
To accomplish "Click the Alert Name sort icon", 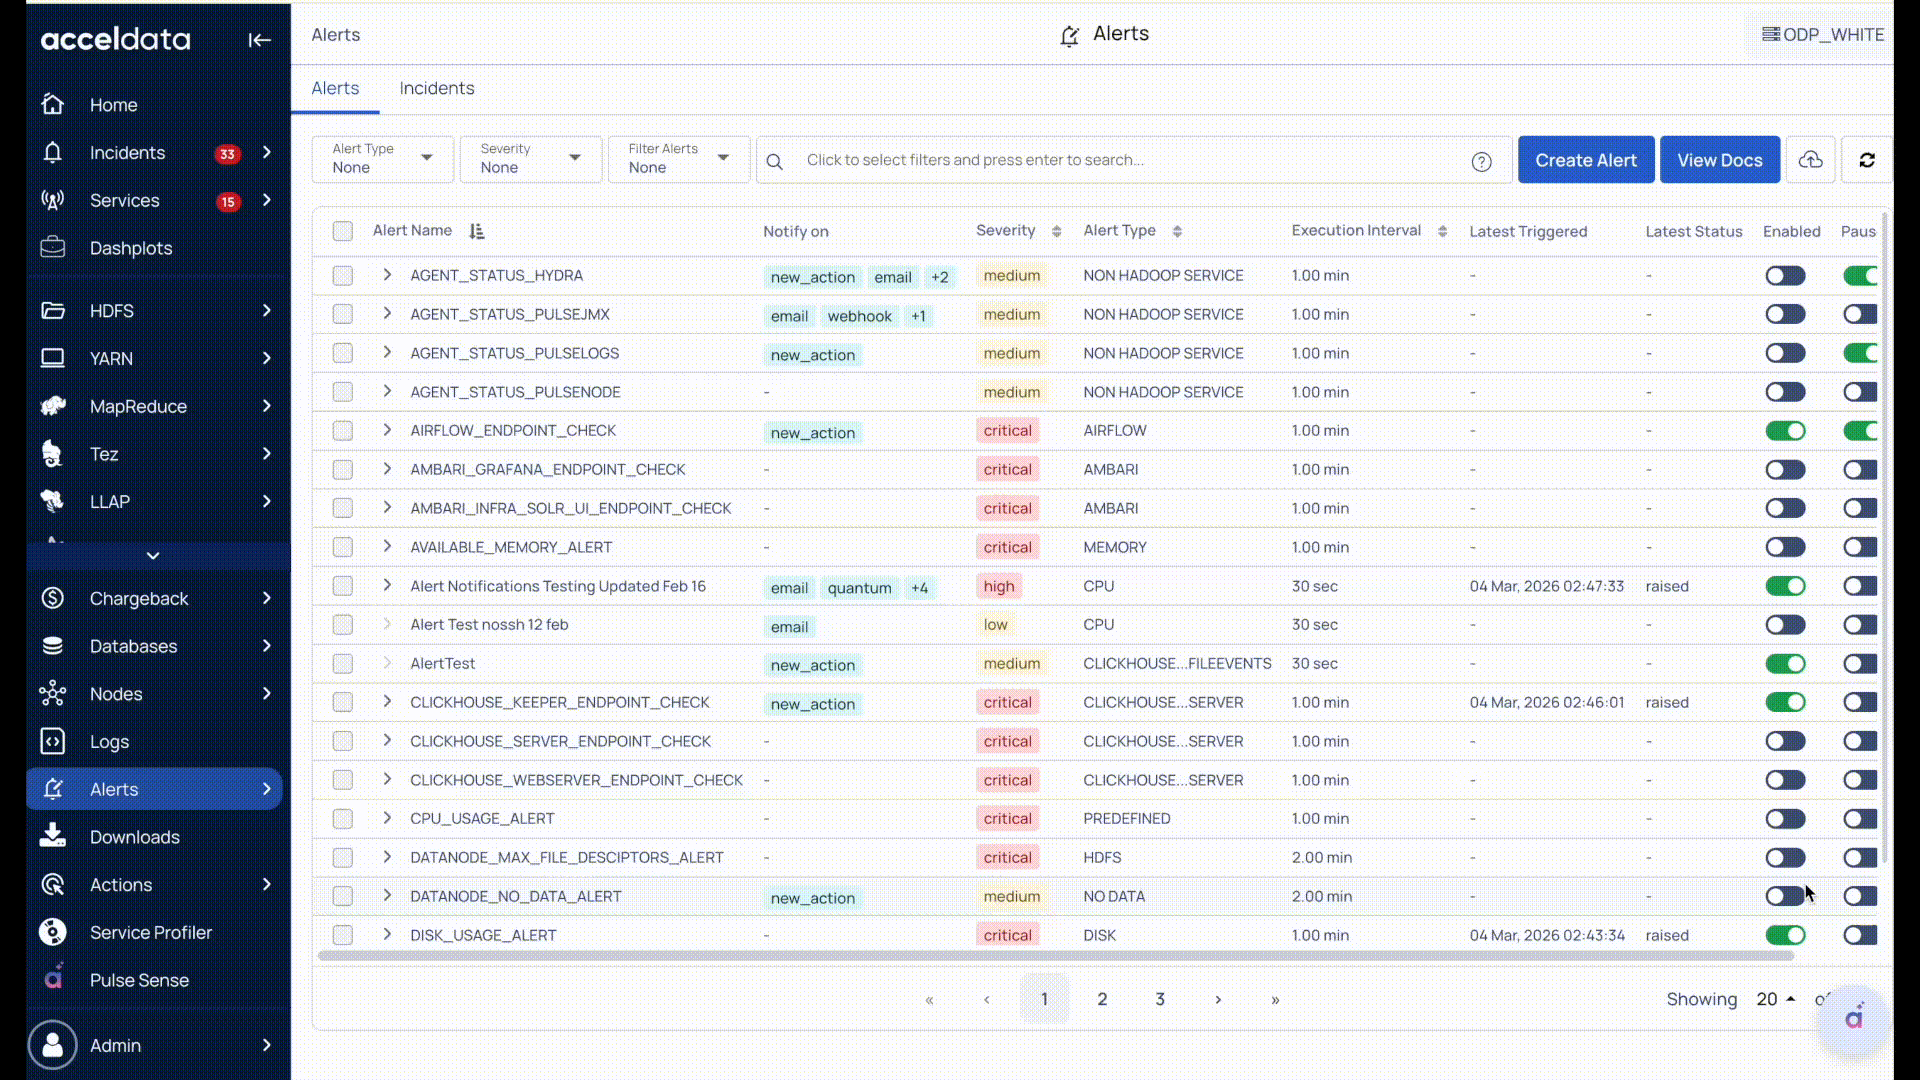I will click(477, 231).
